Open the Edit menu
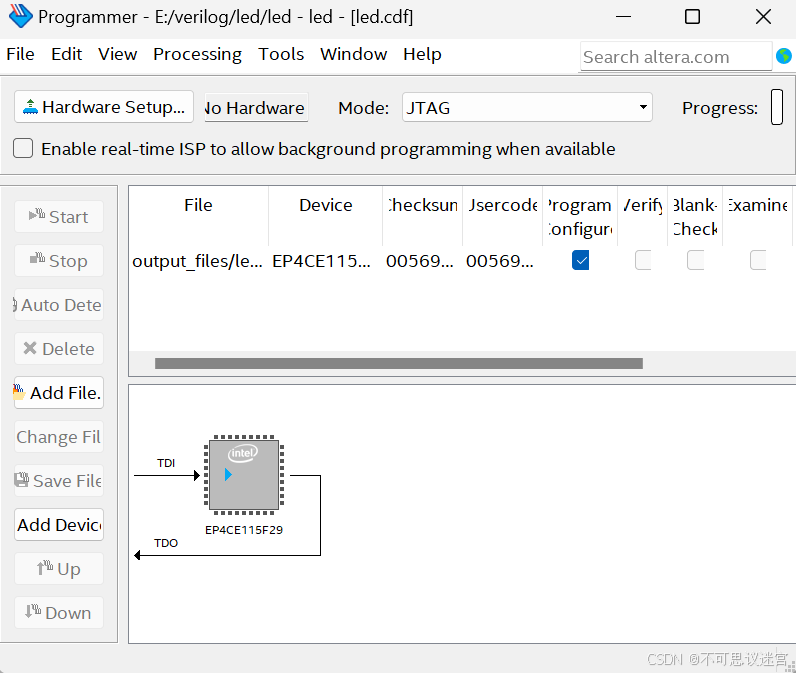This screenshot has height=673, width=796. click(x=67, y=54)
